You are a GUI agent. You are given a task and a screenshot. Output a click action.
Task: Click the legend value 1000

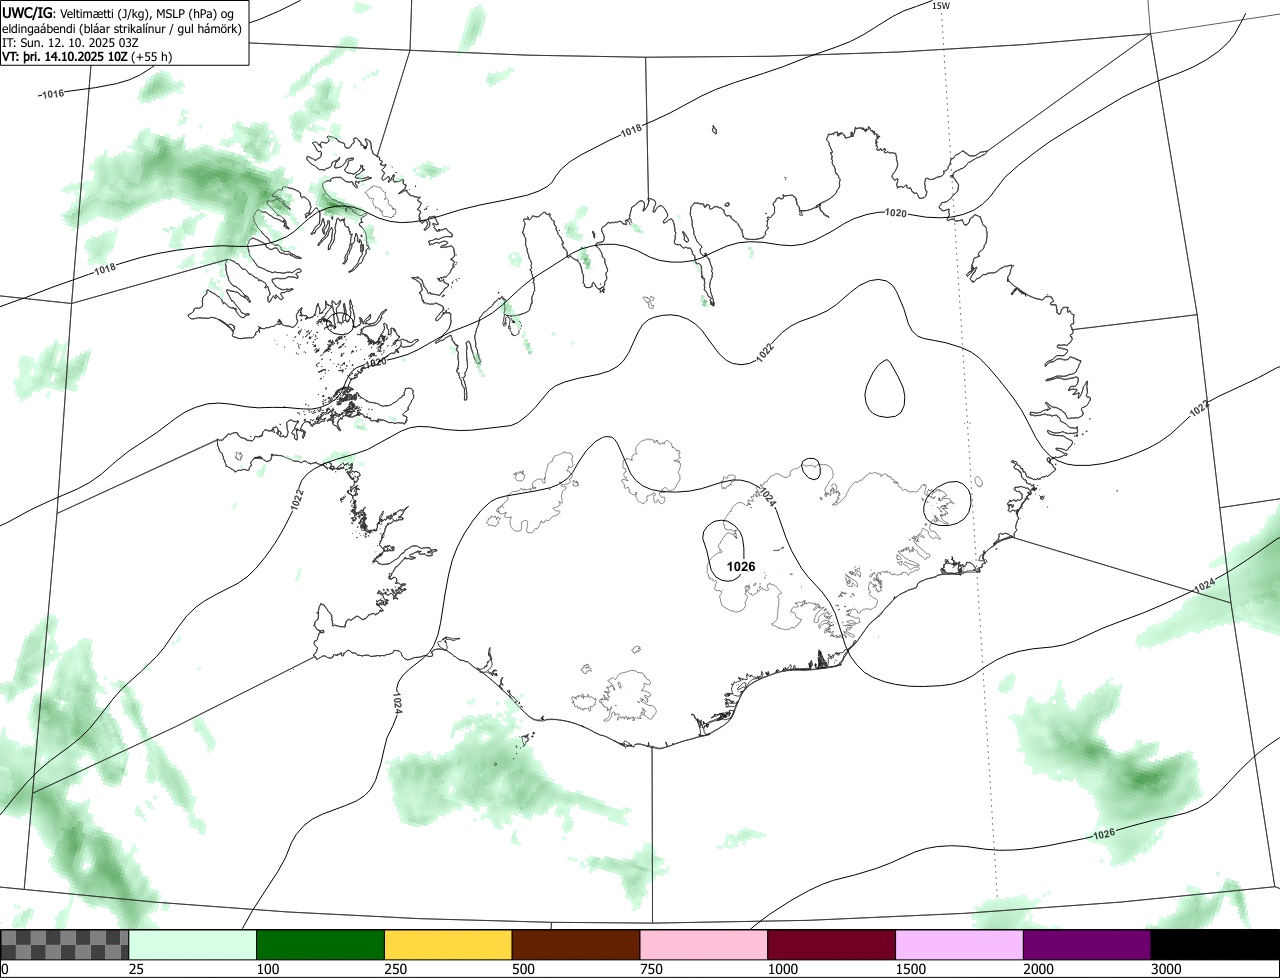(783, 969)
